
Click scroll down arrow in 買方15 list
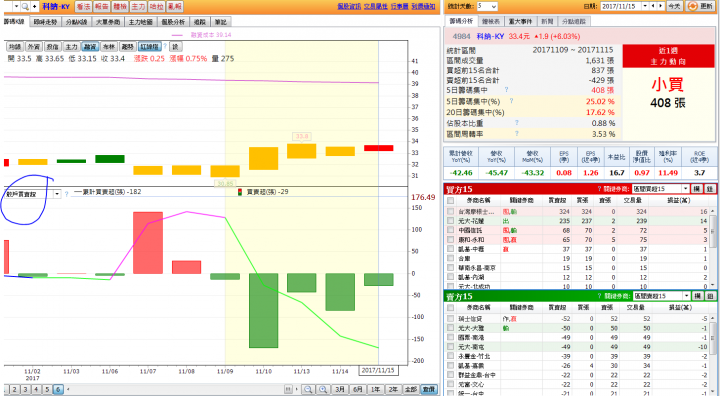(x=713, y=285)
